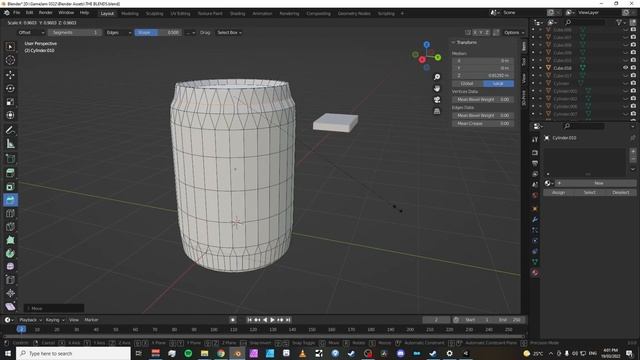Viewport: 640px width, 360px height.
Task: Open the material browse dropdown
Action: coord(549,183)
